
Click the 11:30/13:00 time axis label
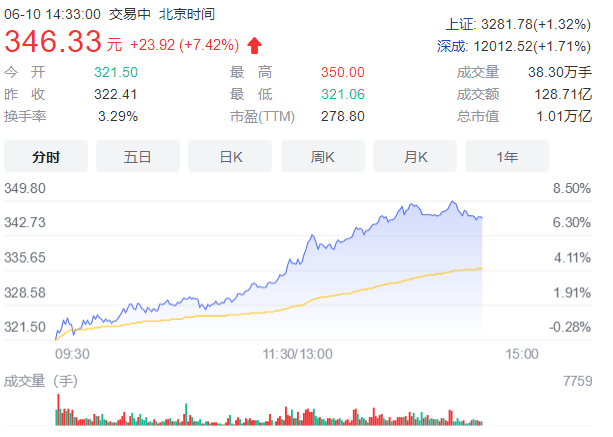(298, 353)
